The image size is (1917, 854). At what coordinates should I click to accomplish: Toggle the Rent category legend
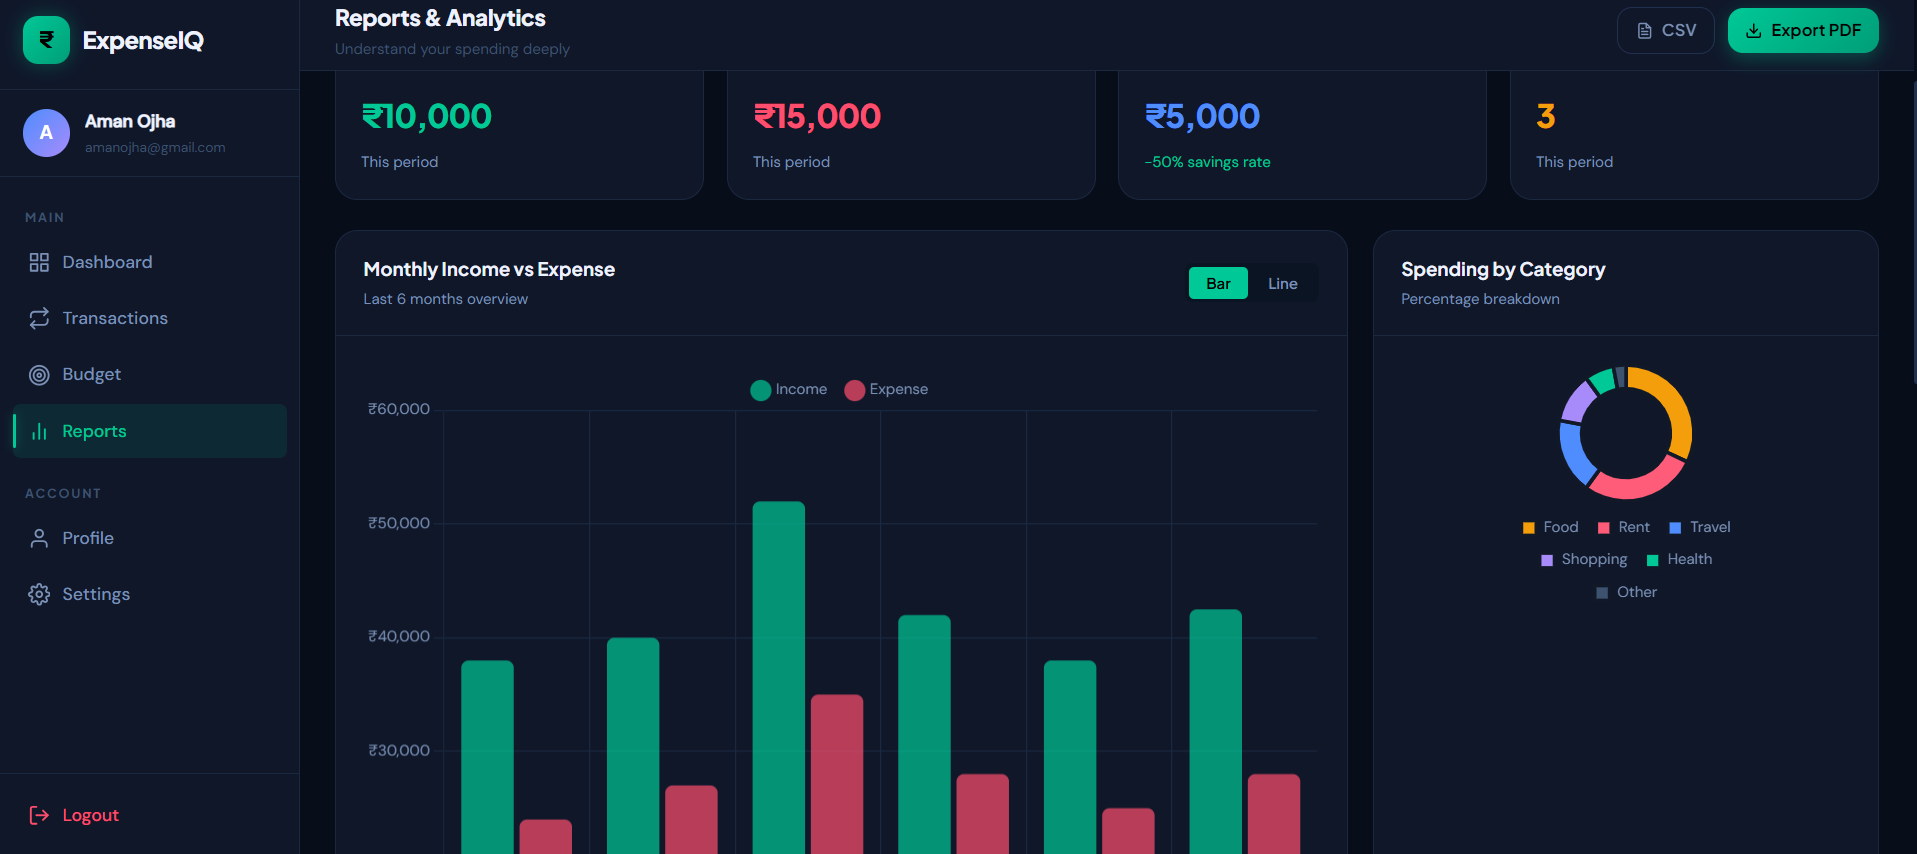pyautogui.click(x=1624, y=527)
